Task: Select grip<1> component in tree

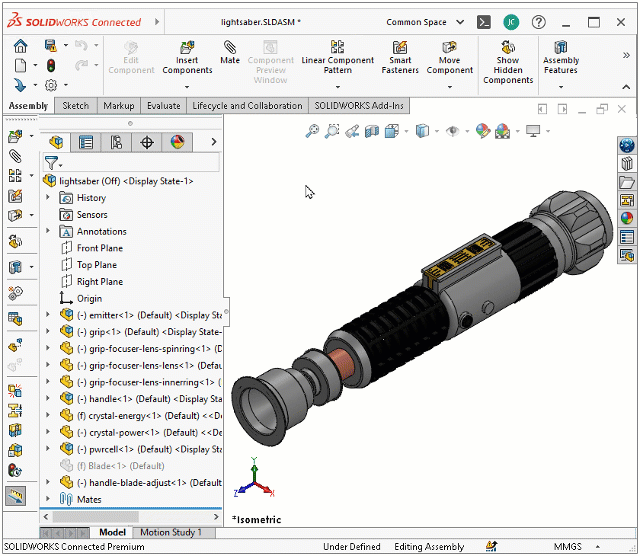Action: pos(140,332)
